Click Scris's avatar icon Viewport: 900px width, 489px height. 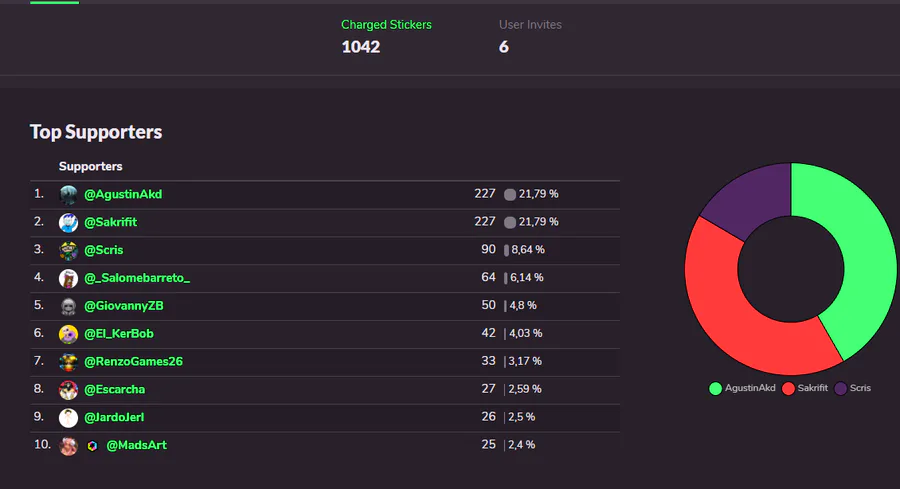[x=68, y=250]
